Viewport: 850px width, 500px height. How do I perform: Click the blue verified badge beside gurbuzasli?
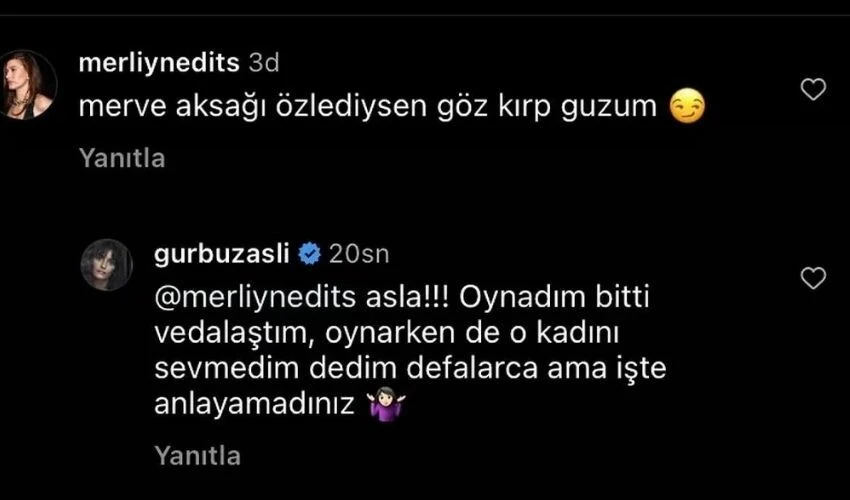(x=309, y=256)
